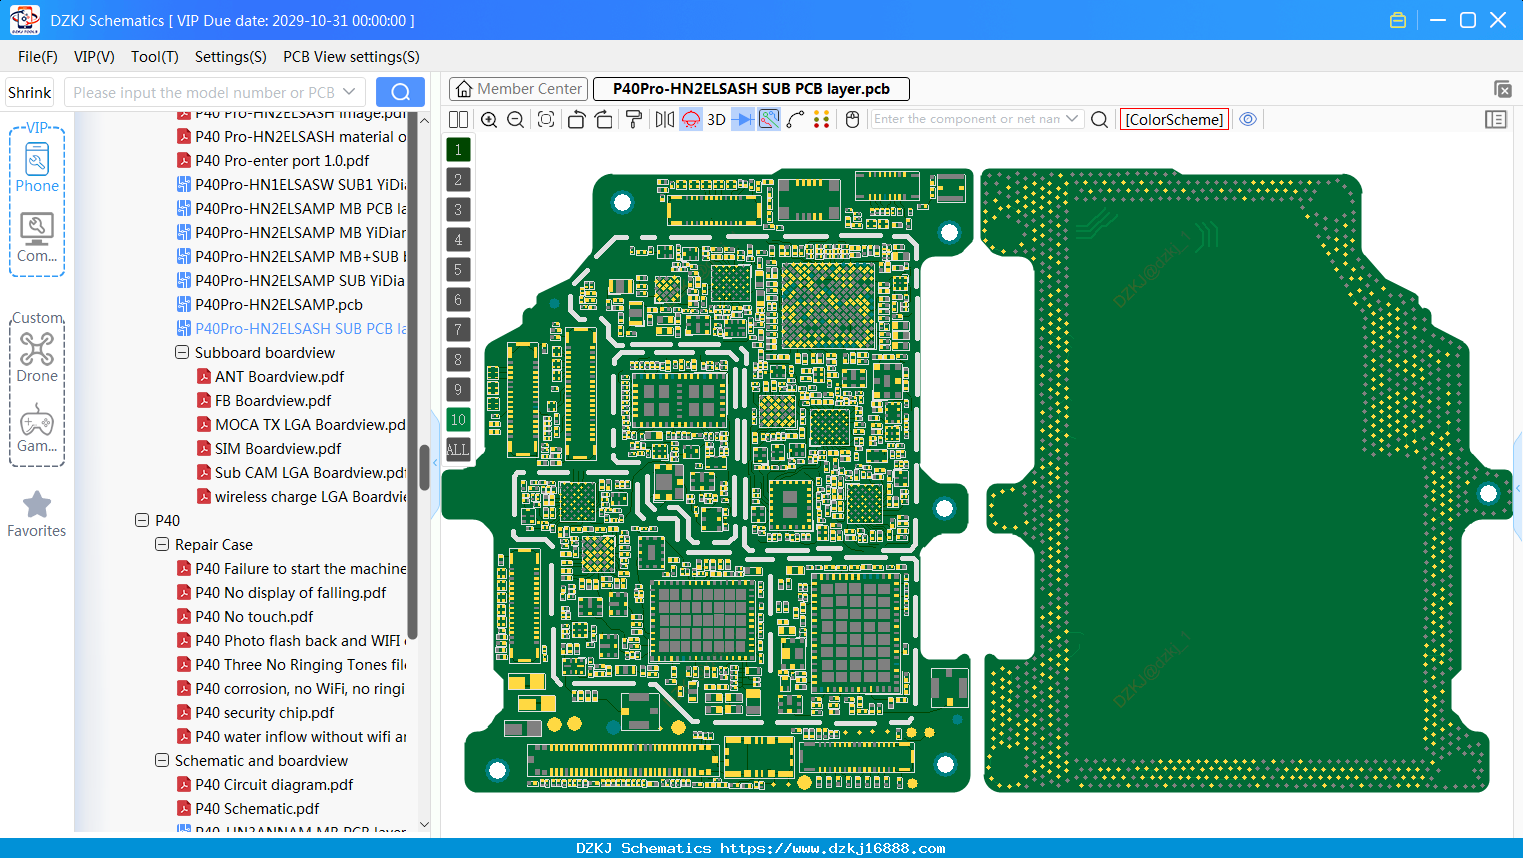Switch to the Member Center tab
Image resolution: width=1523 pixels, height=858 pixels.
[519, 89]
